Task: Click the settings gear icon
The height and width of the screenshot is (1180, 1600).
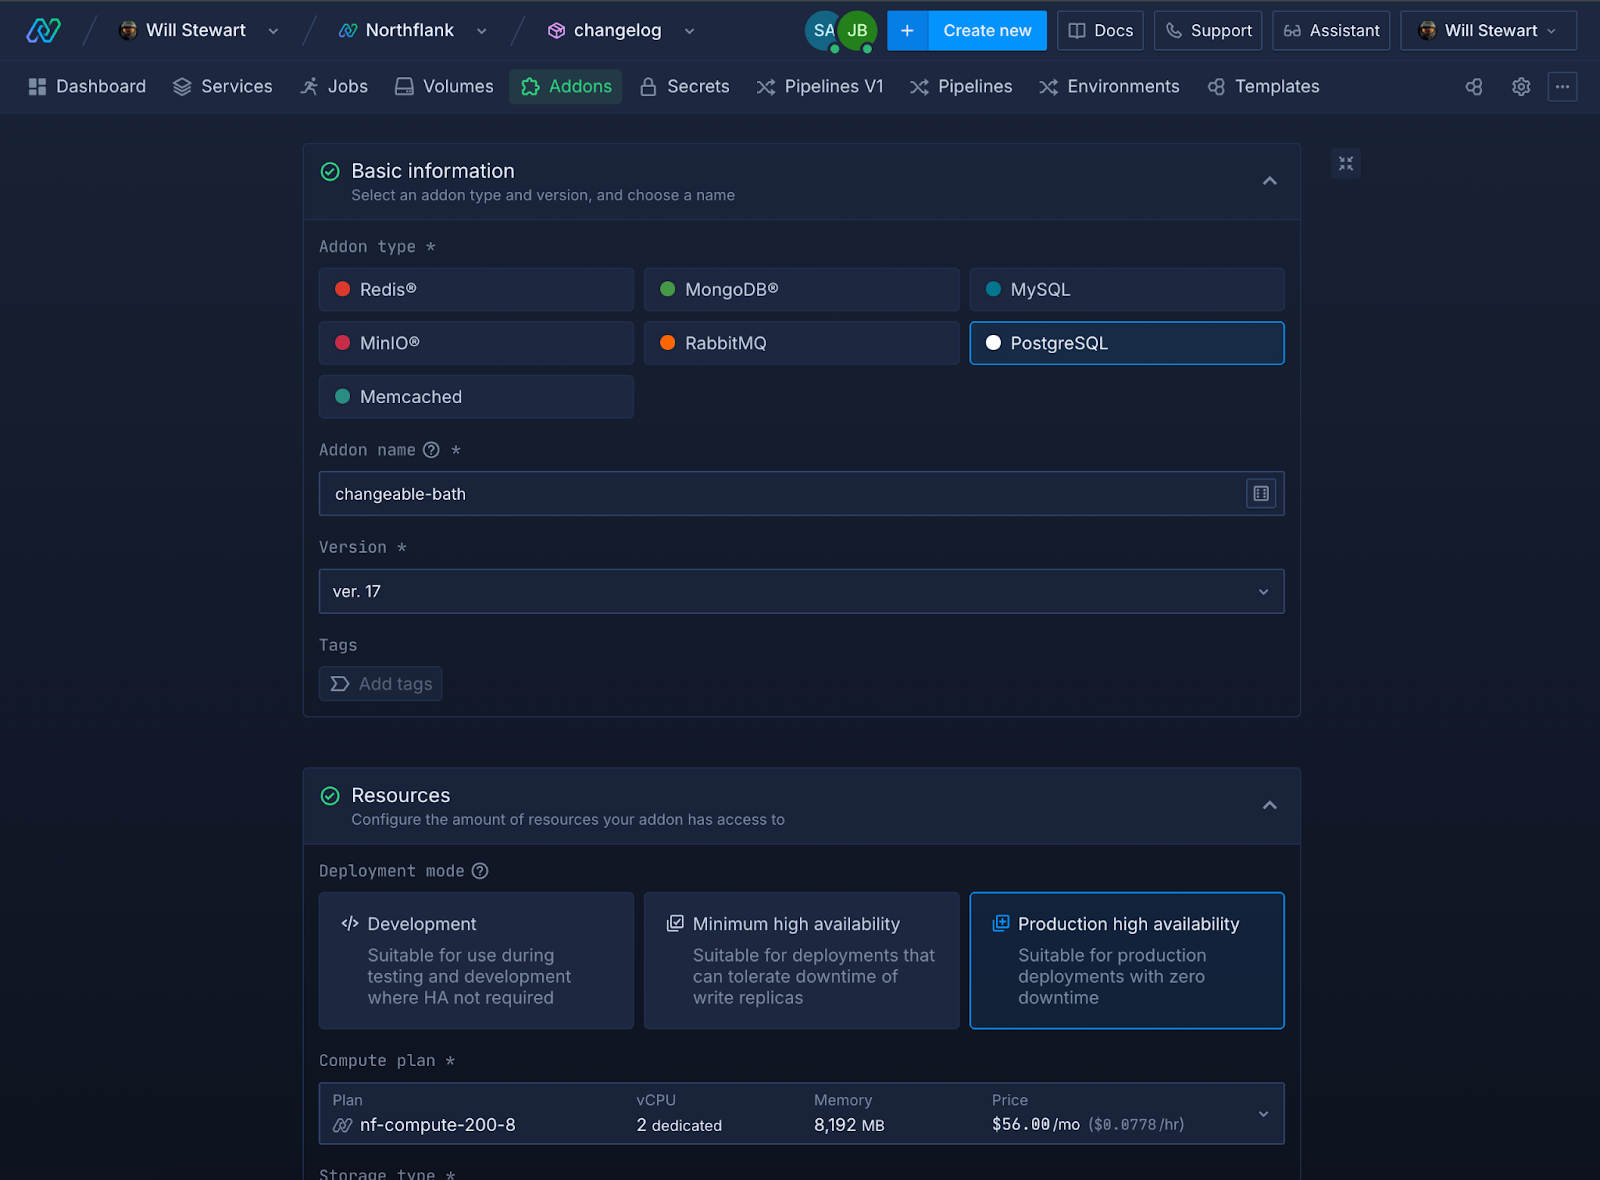Action: pyautogui.click(x=1520, y=87)
